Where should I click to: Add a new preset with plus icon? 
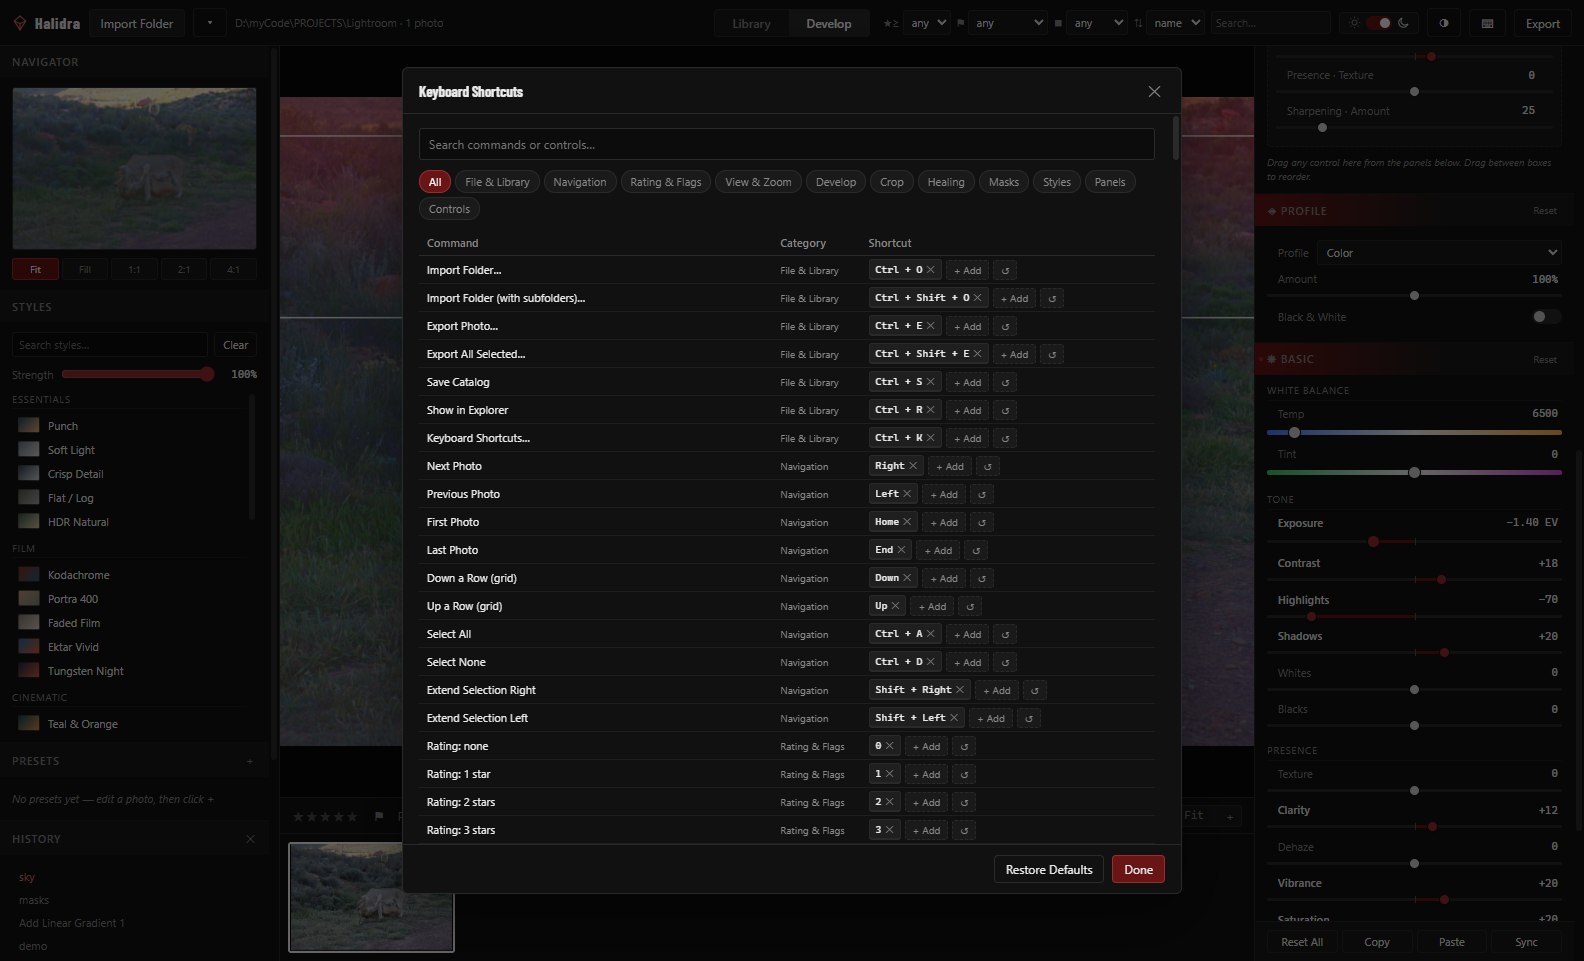tap(250, 761)
